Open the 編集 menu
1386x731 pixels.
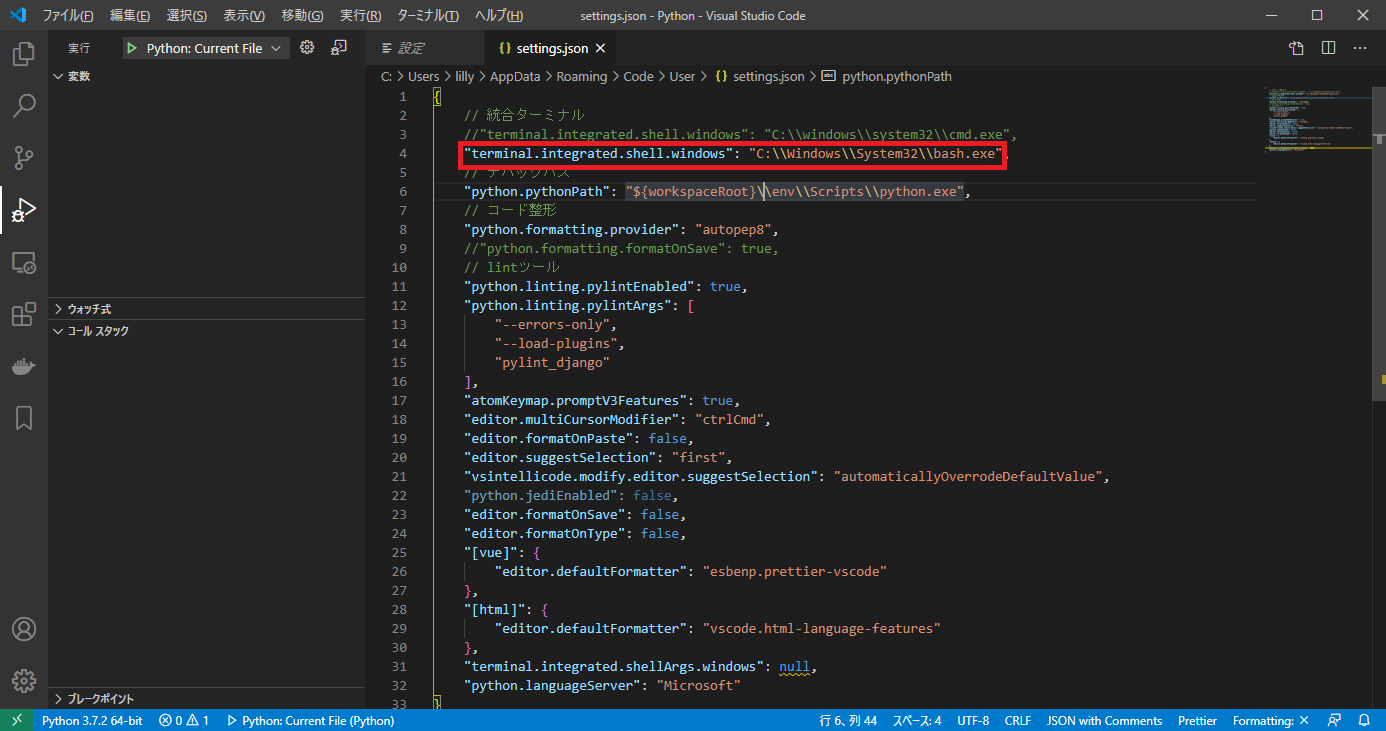tap(130, 16)
